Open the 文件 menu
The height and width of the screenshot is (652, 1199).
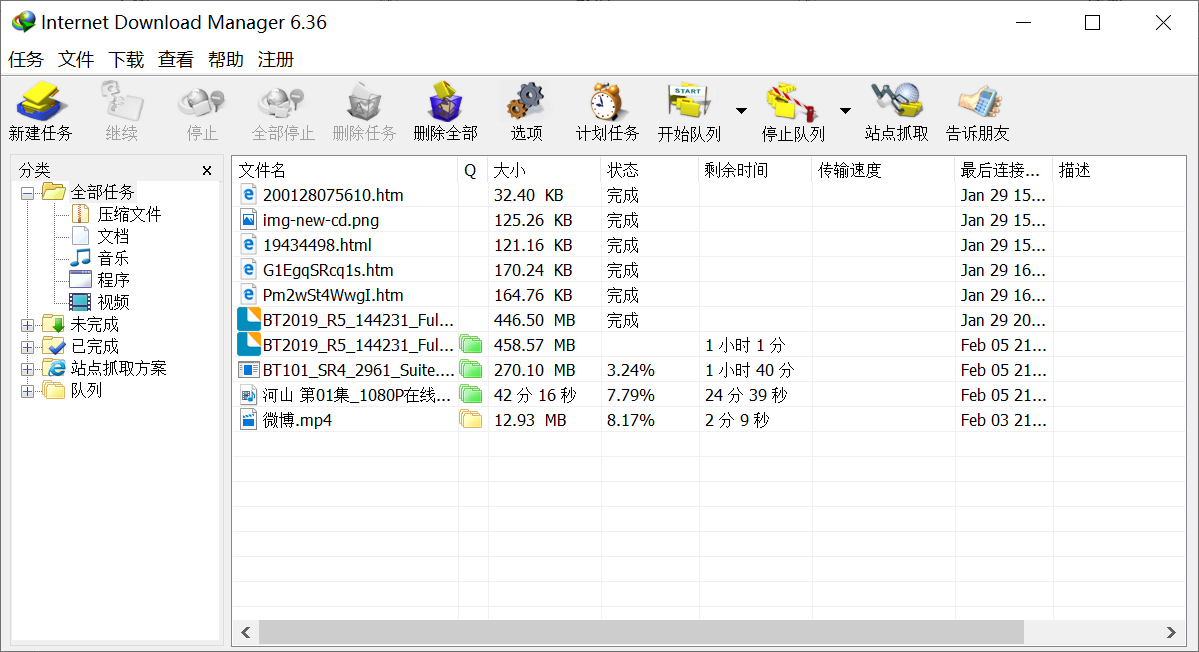click(x=76, y=60)
